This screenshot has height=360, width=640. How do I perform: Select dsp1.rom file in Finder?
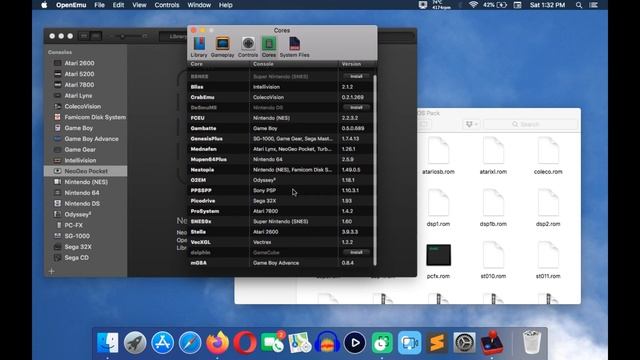[438, 208]
